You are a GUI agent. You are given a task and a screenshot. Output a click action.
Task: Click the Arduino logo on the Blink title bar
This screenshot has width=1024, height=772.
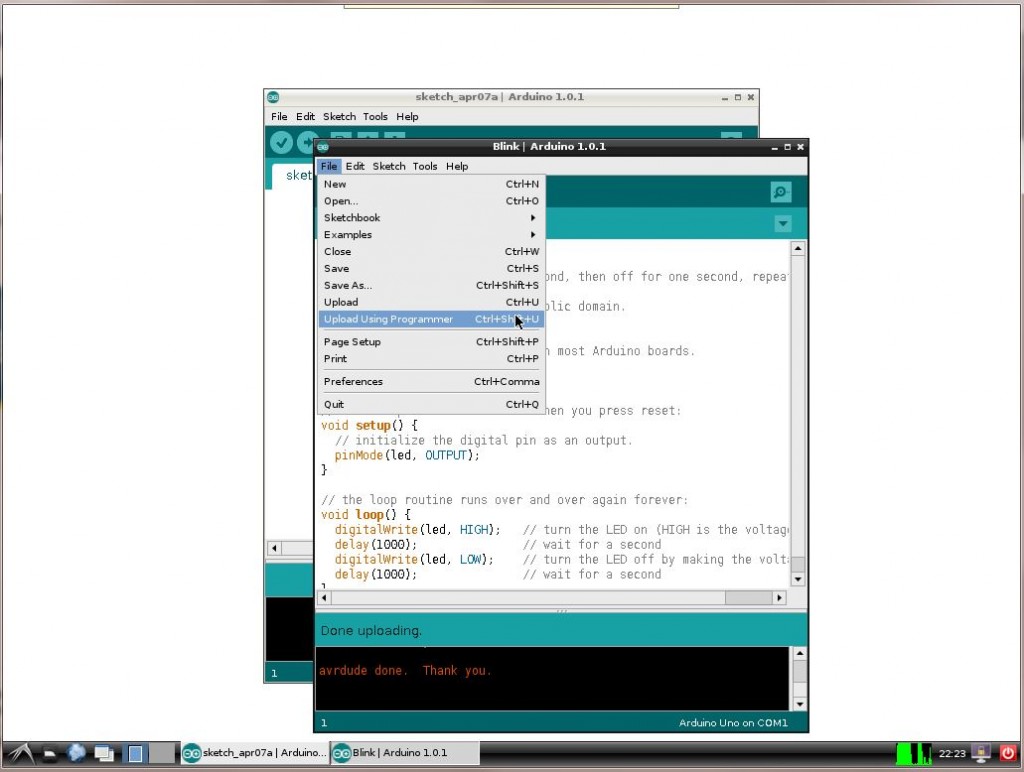323,147
